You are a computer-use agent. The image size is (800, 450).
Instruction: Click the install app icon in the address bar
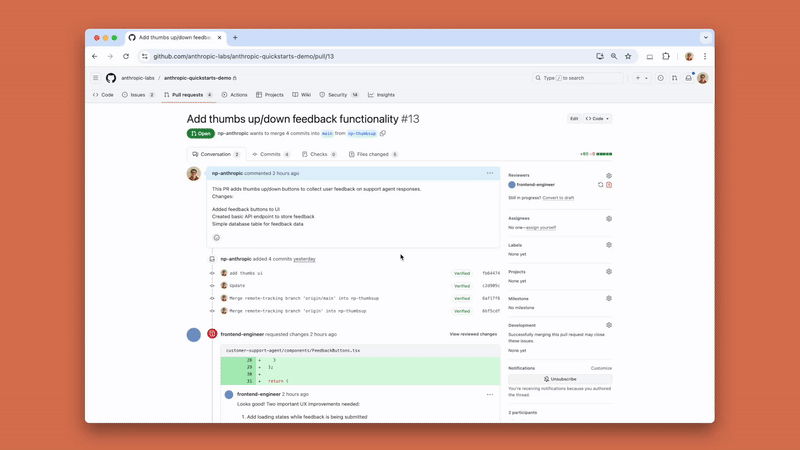pos(600,57)
